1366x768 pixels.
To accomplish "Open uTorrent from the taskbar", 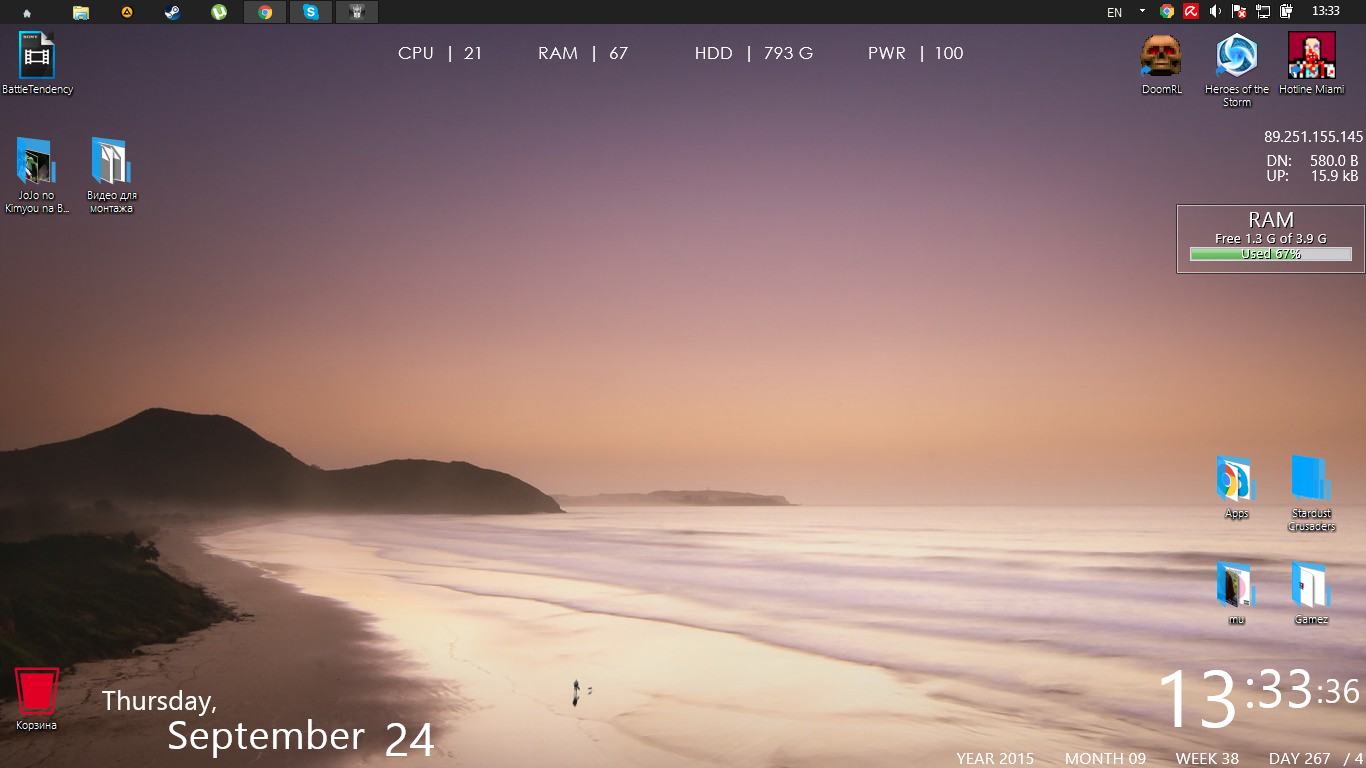I will [x=219, y=12].
